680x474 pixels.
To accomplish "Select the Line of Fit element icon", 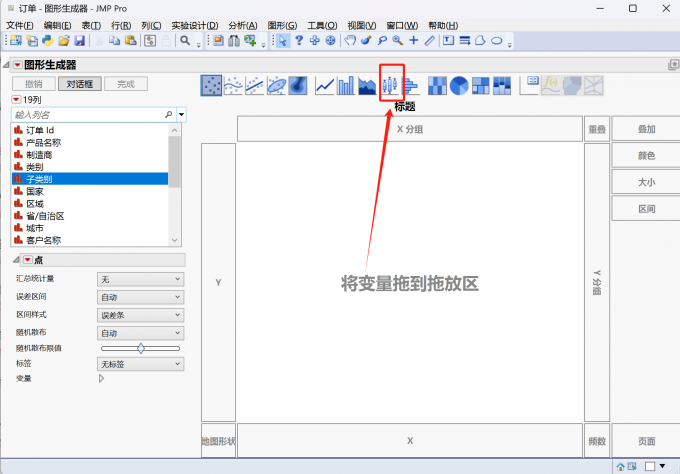I will click(255, 85).
